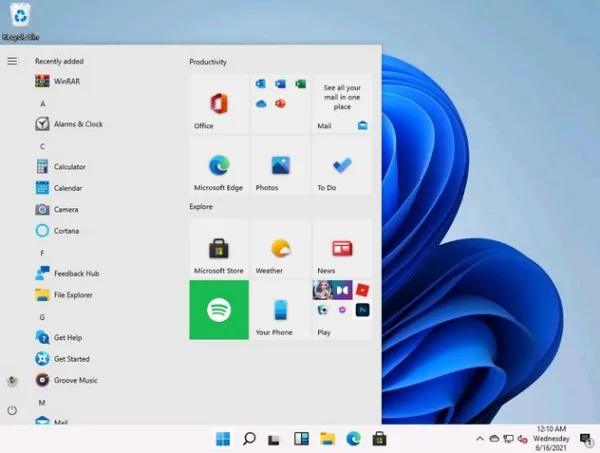Show hidden system tray icons chevron

click(479, 439)
